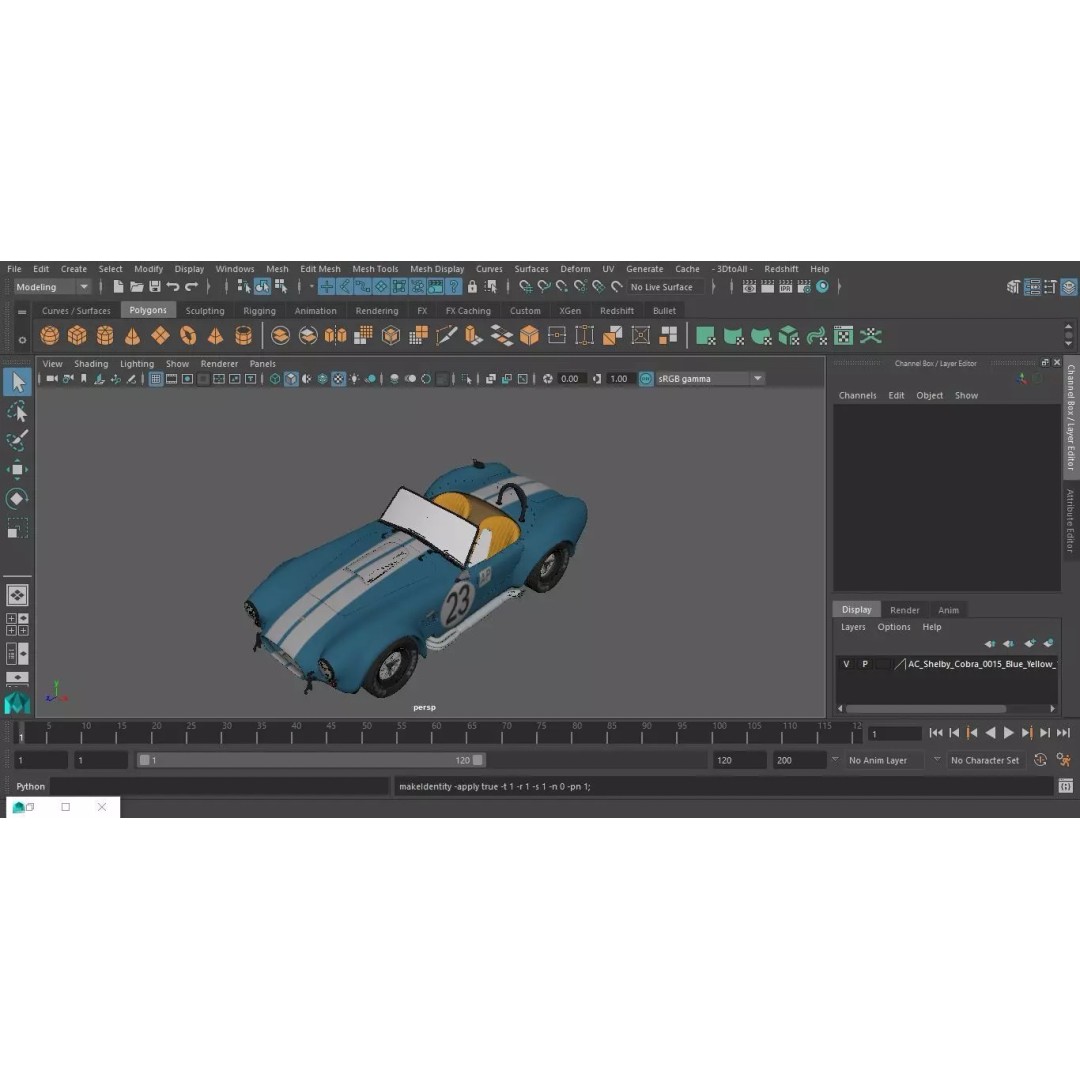This screenshot has width=1080, height=1080.
Task: Click the Python language toggle label
Action: [30, 786]
